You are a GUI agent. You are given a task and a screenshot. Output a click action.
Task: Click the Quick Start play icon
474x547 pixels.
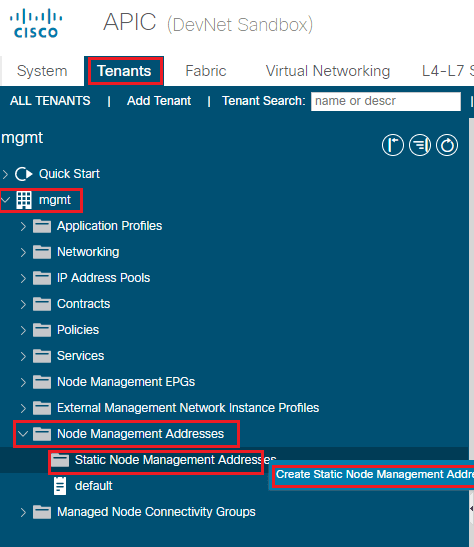point(23,174)
